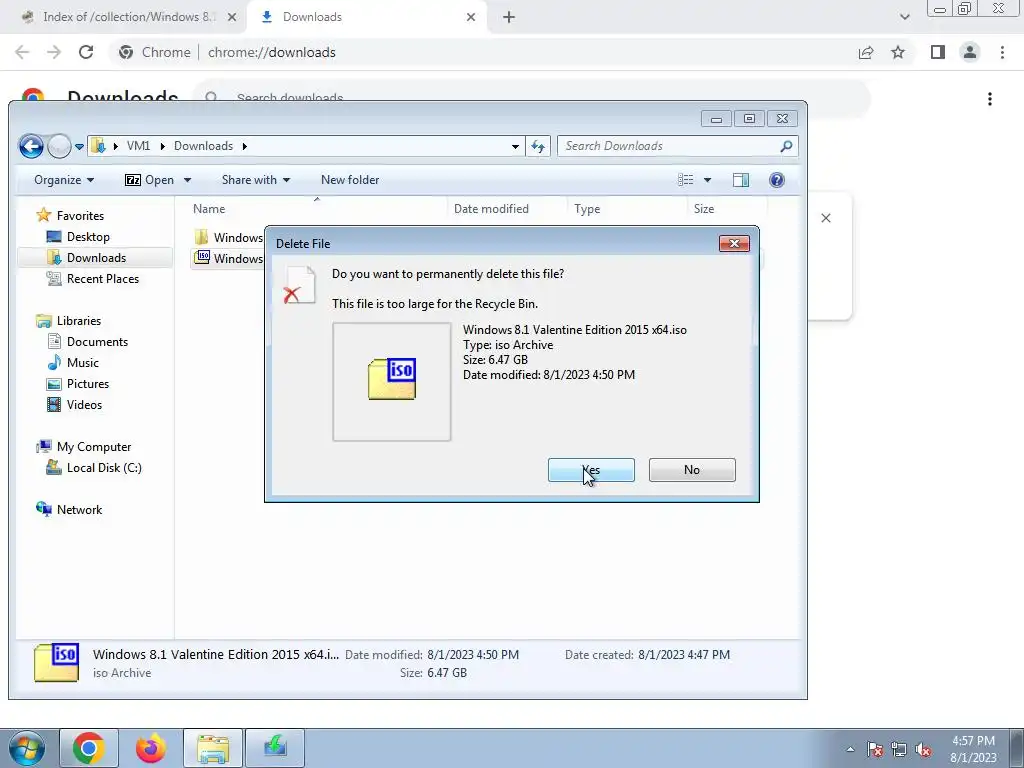Go back in Explorer
The width and height of the screenshot is (1024, 768).
pos(31,146)
